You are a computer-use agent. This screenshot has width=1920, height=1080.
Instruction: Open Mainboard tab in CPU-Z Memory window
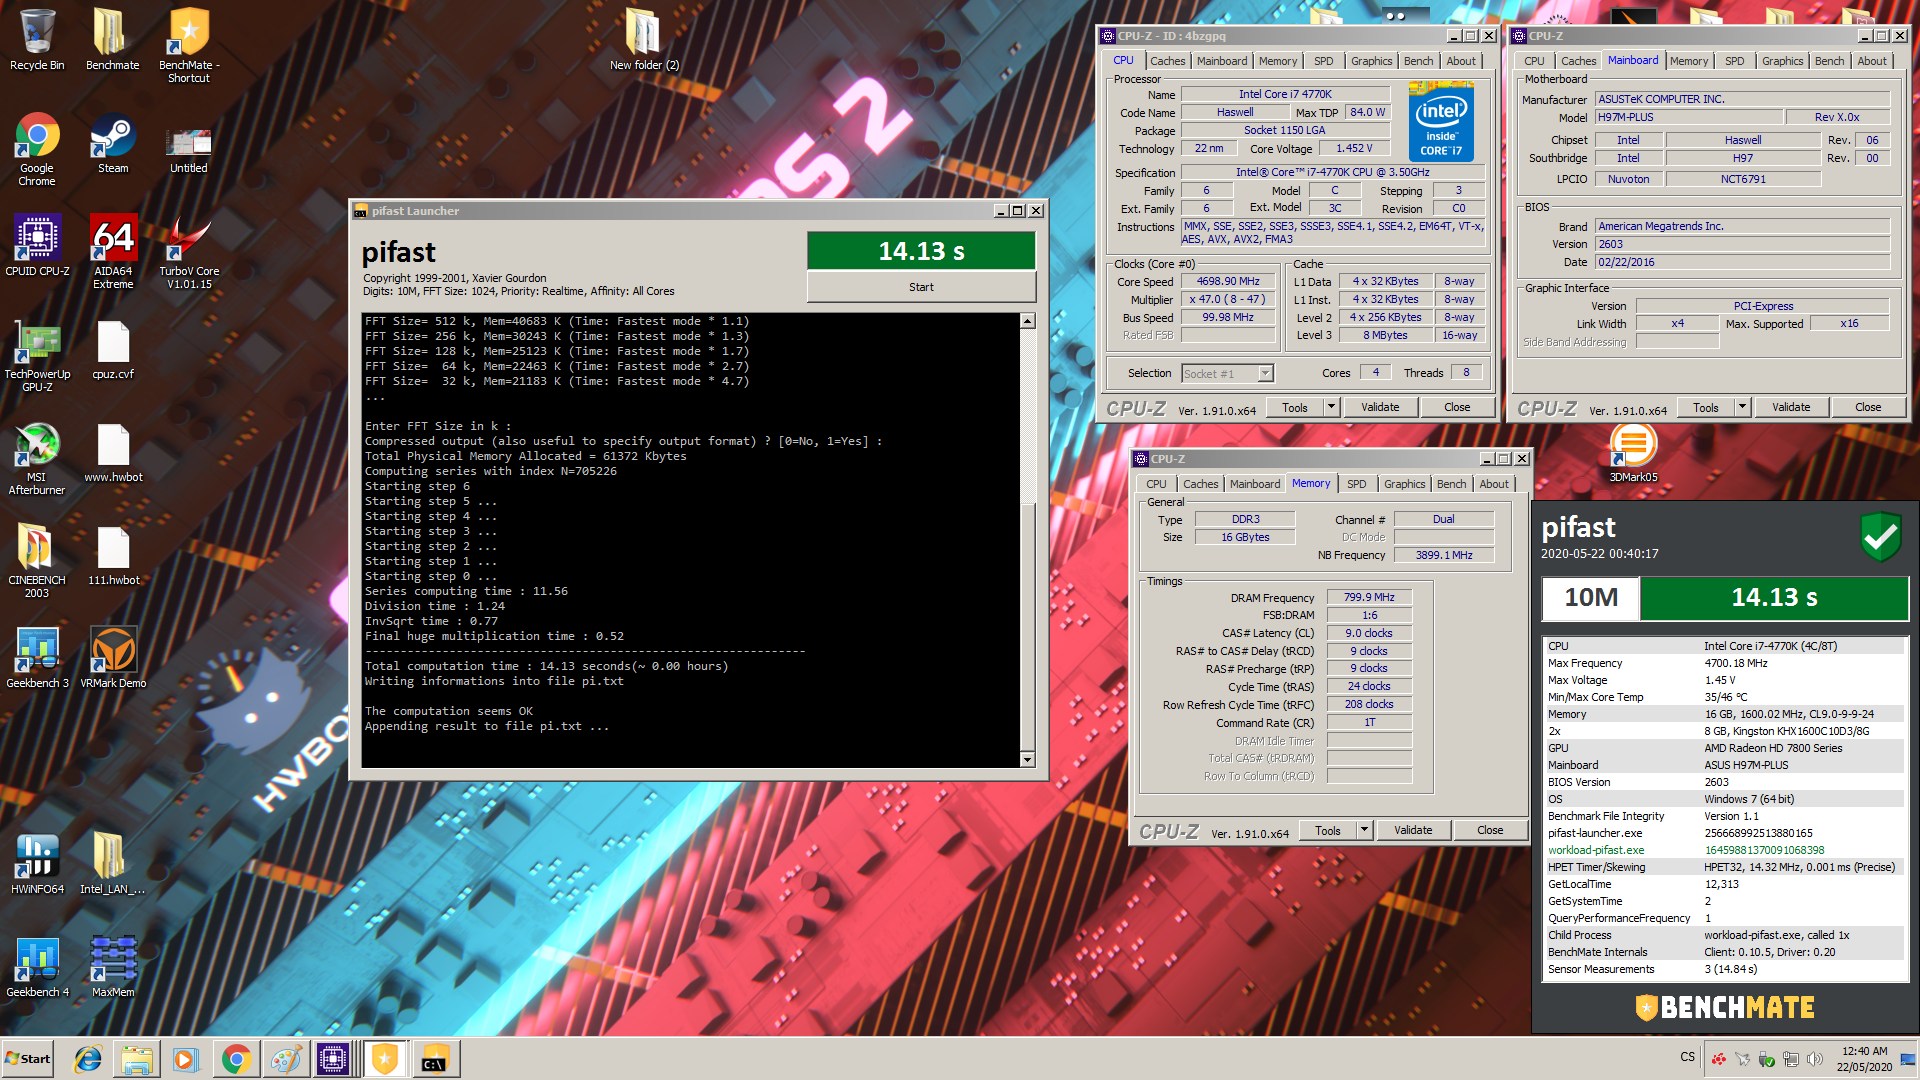click(x=1254, y=484)
